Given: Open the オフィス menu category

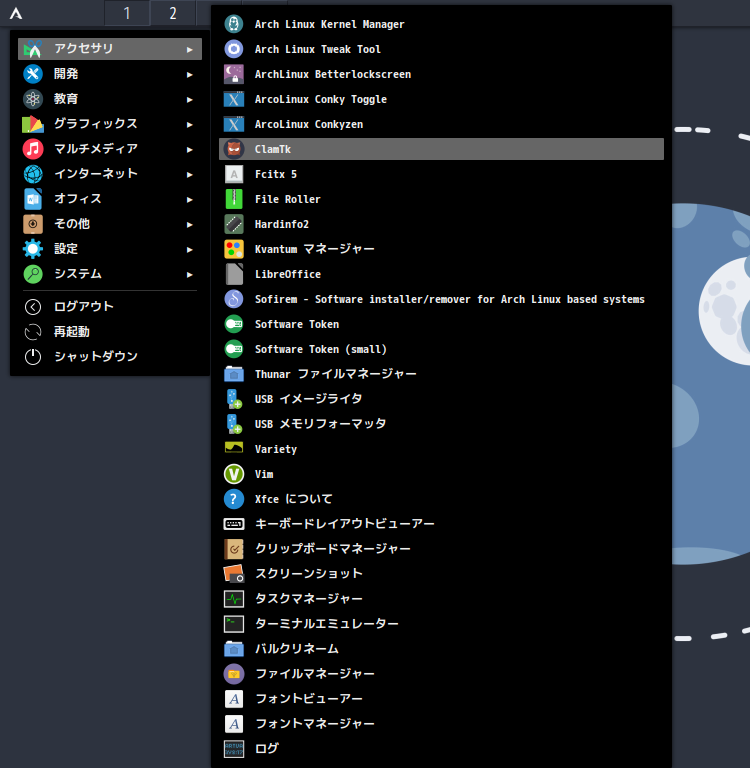Looking at the screenshot, I should [78, 199].
